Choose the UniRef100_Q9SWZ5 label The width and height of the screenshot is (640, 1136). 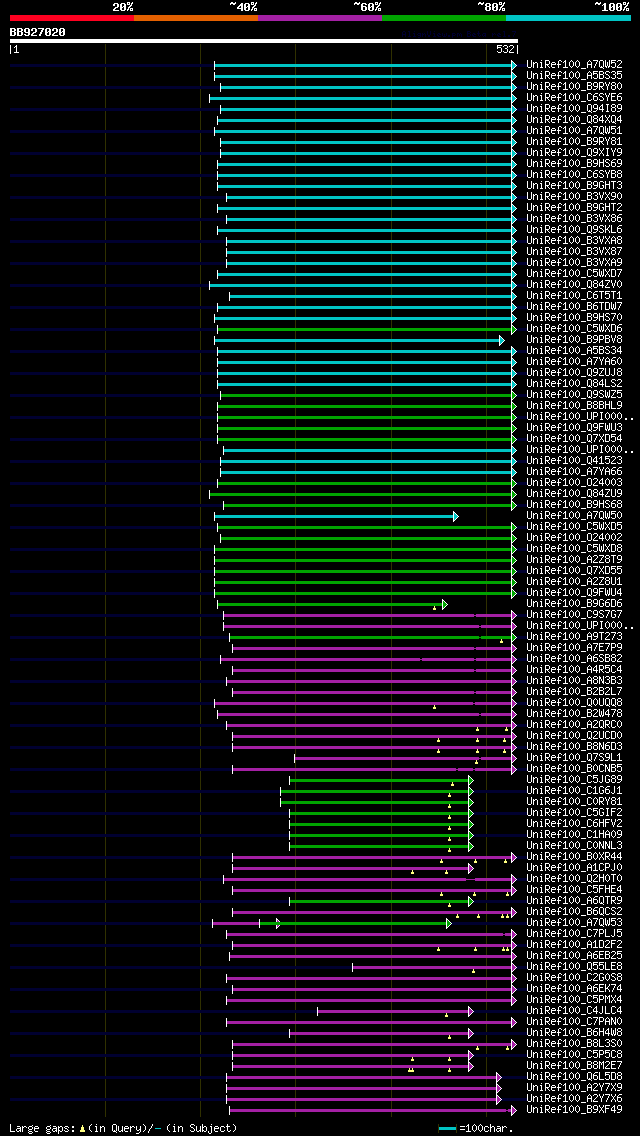click(x=574, y=394)
